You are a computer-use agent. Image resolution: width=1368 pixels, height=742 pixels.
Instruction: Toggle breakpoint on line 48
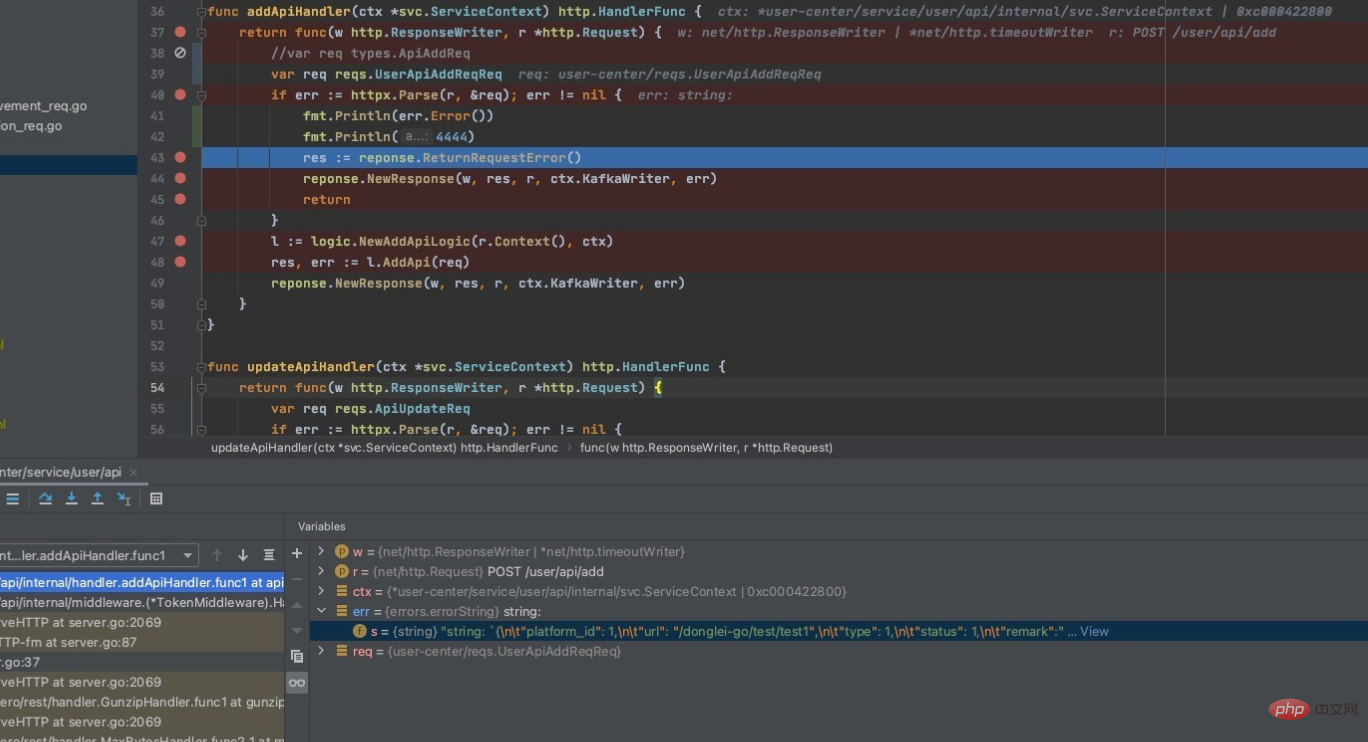click(x=180, y=262)
